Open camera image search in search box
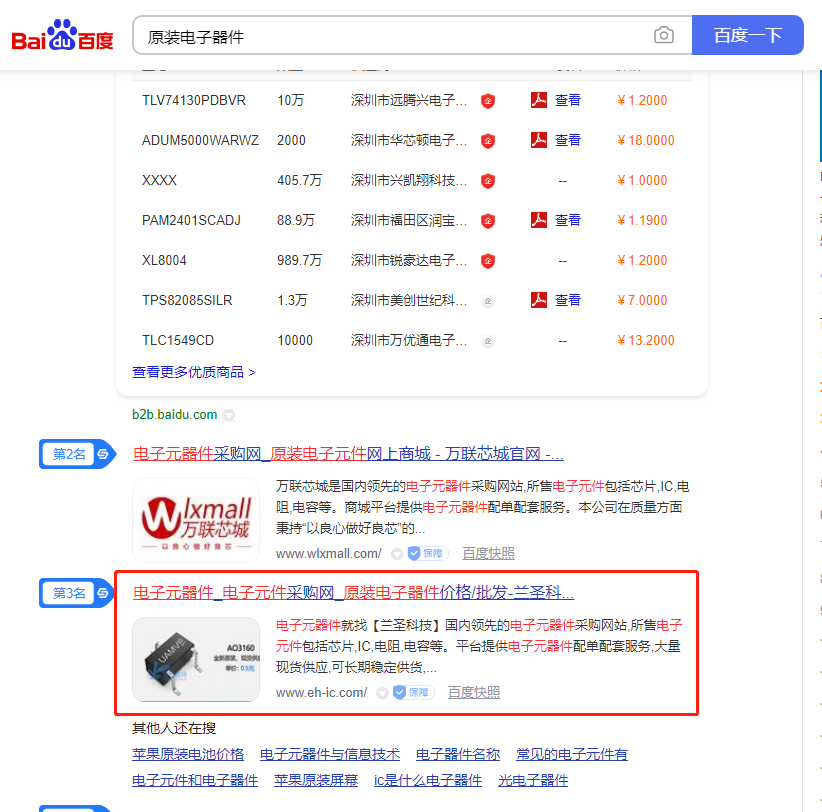 click(x=664, y=35)
